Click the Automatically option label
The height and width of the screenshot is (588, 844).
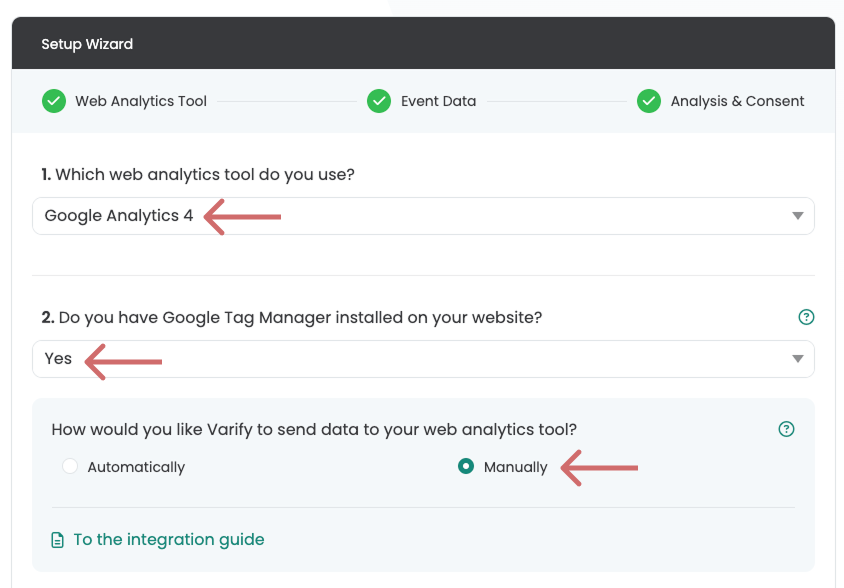136,467
